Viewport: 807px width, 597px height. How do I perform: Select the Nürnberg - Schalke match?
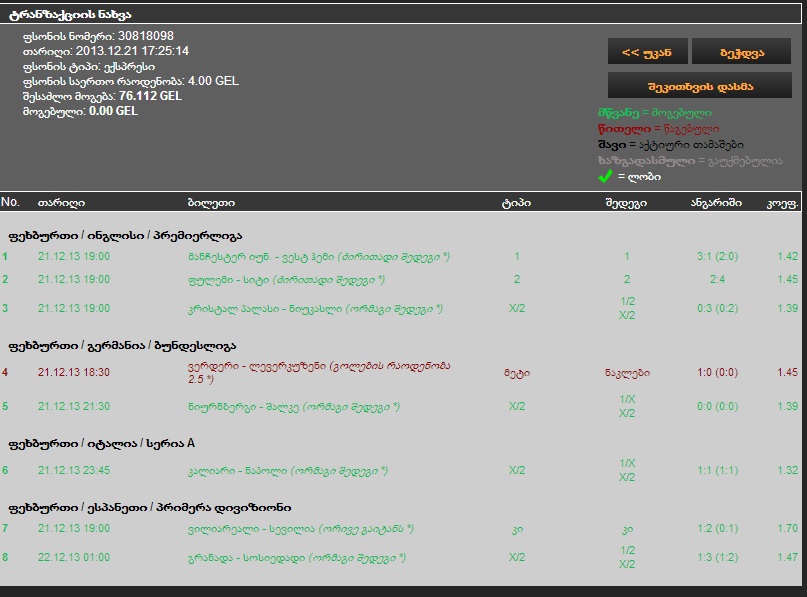[293, 407]
